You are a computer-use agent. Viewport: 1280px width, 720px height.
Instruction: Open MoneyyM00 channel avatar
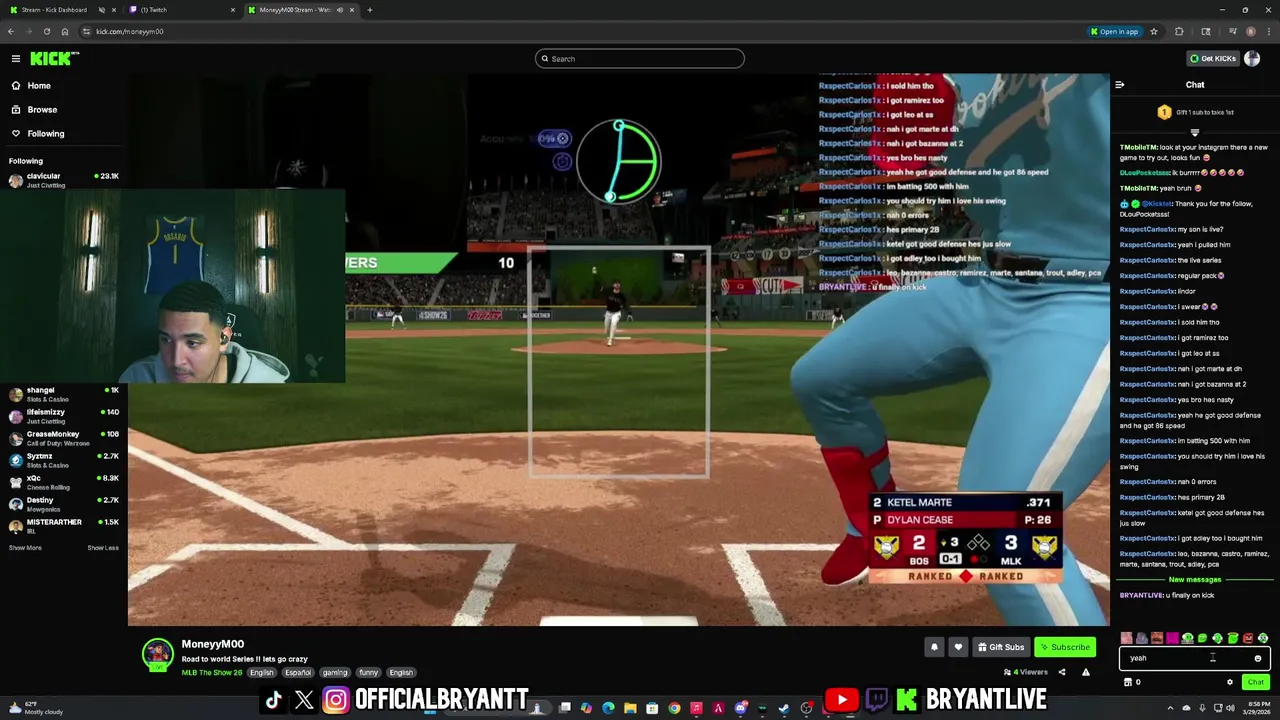click(x=157, y=654)
